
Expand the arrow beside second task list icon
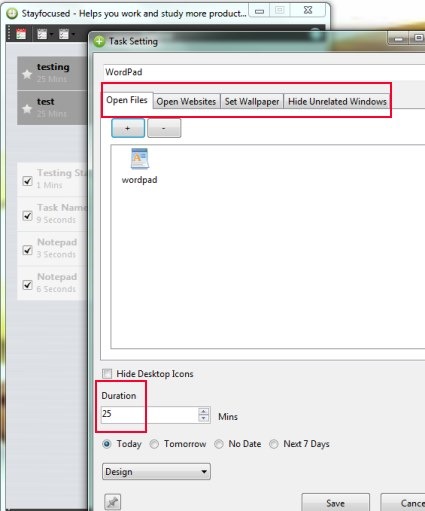point(73,34)
